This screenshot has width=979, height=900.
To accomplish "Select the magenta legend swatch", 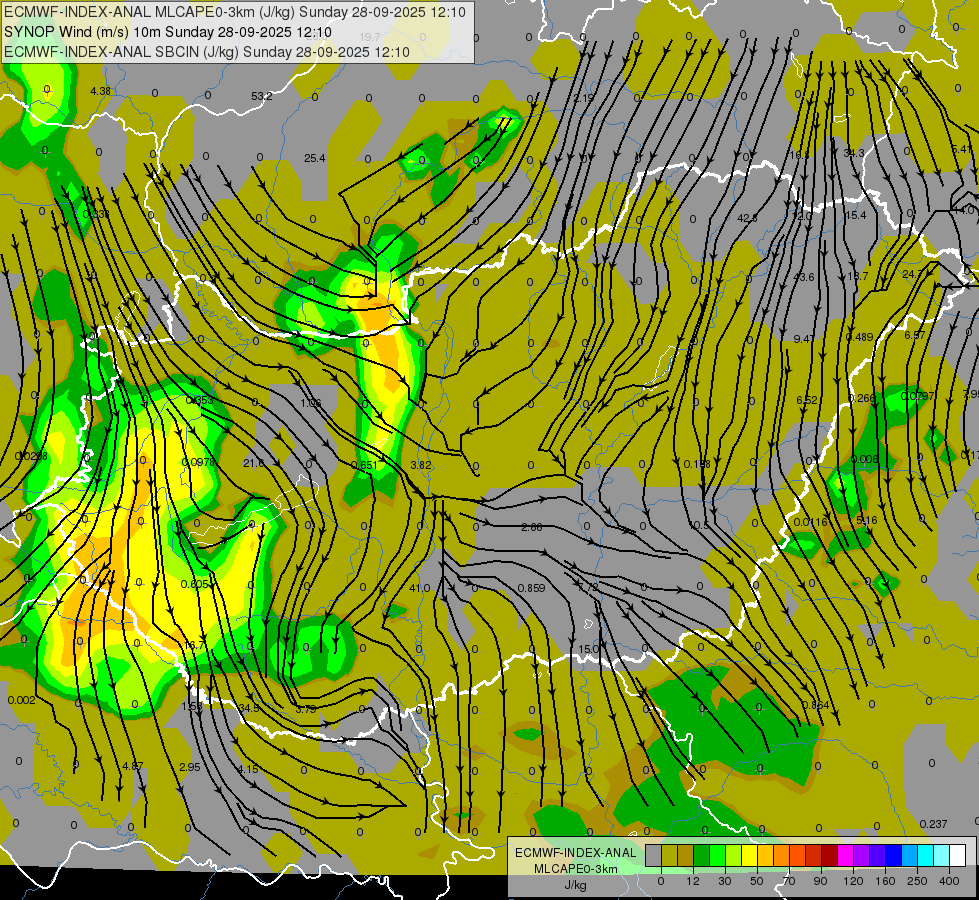I will [845, 854].
